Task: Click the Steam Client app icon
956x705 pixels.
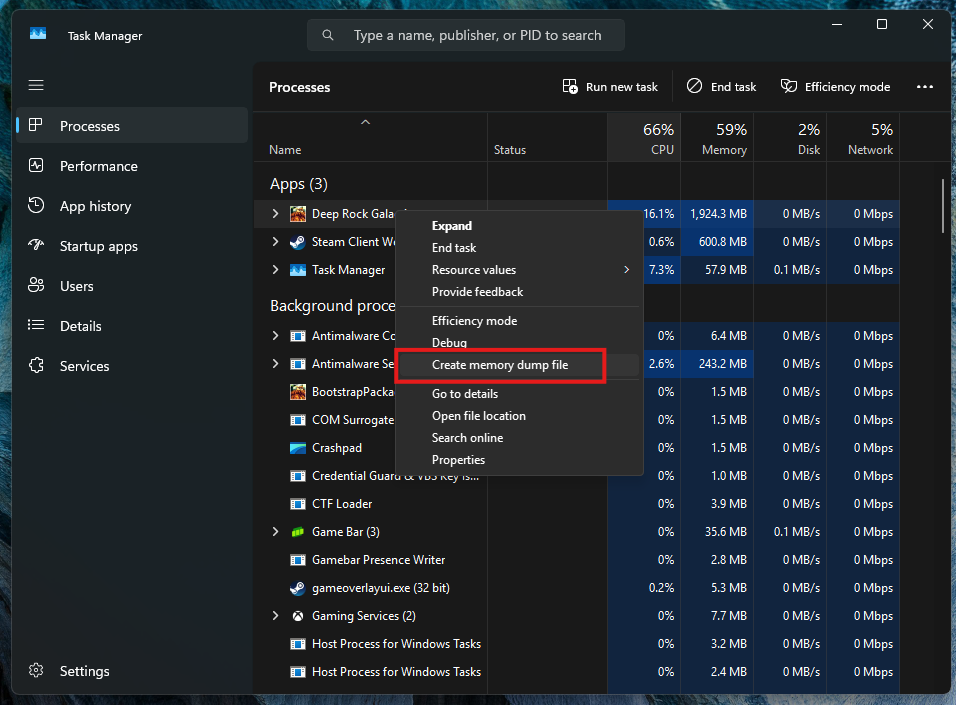Action: [298, 242]
